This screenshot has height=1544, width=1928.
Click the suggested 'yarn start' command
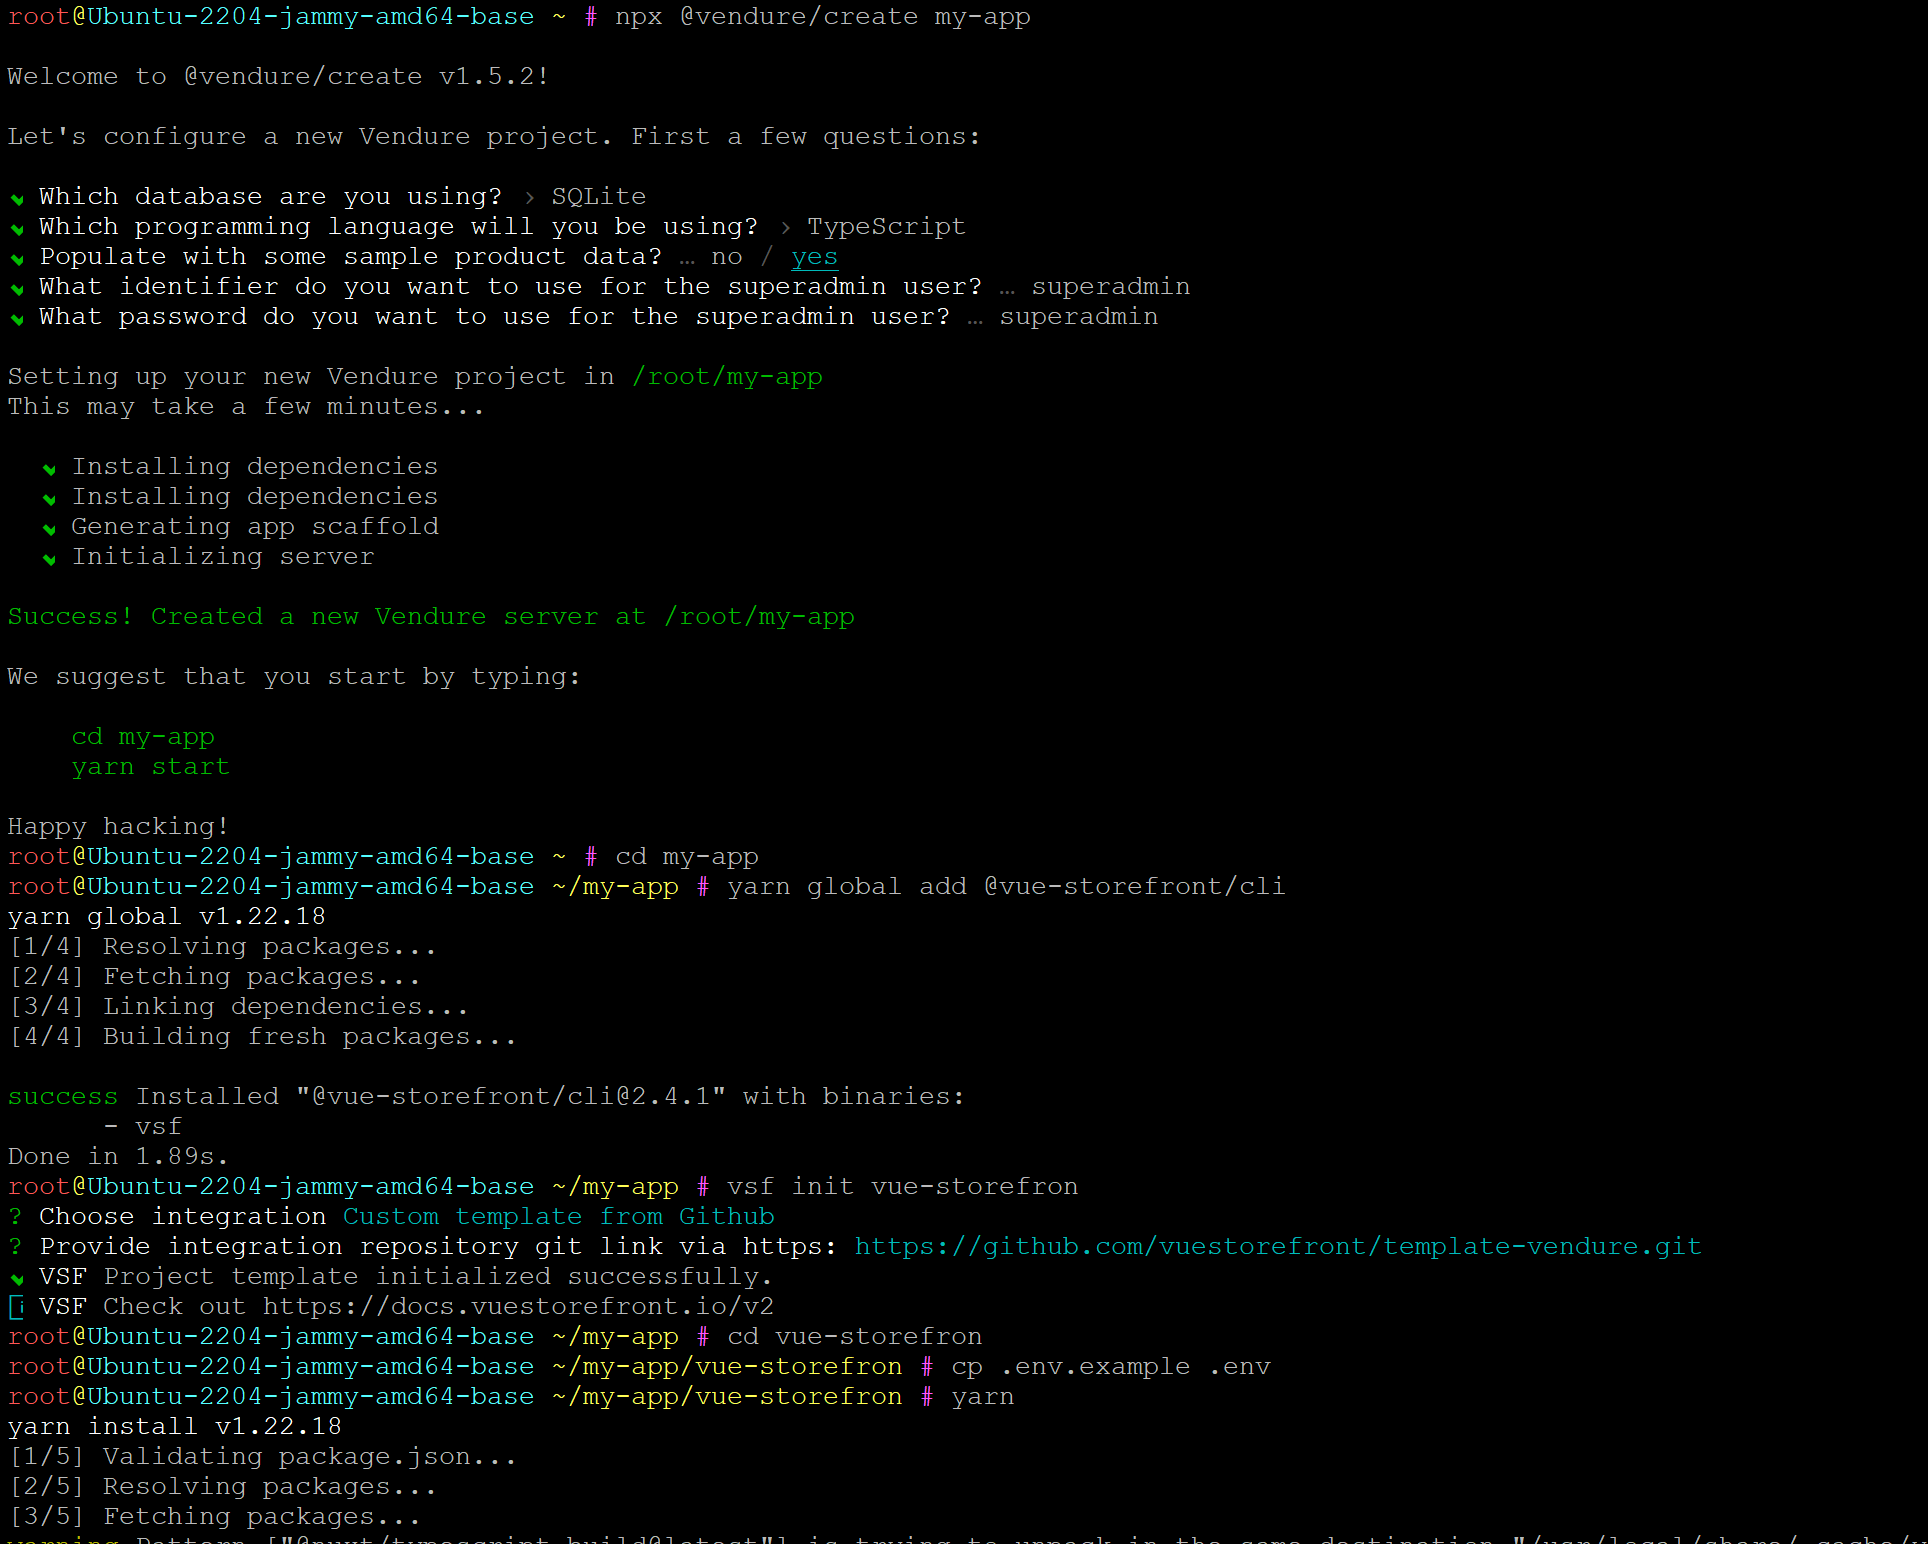coord(150,767)
